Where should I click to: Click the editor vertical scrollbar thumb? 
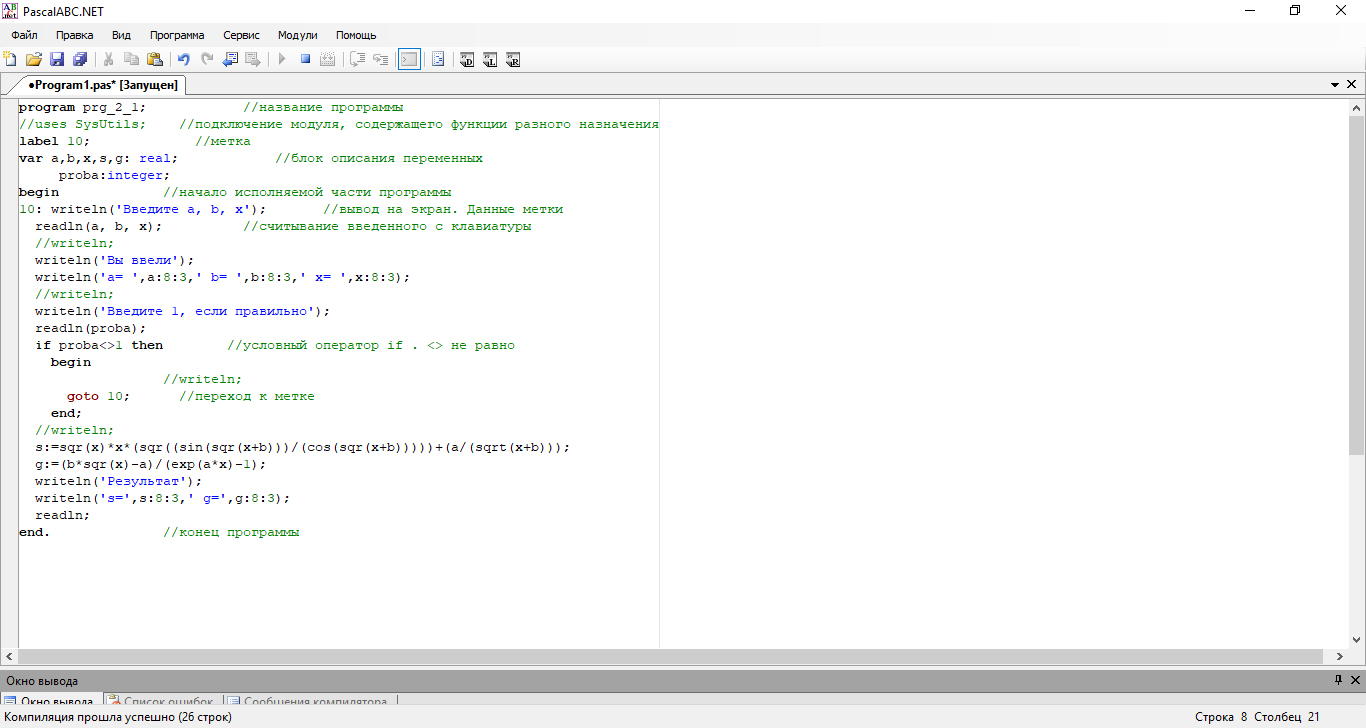point(1357,285)
